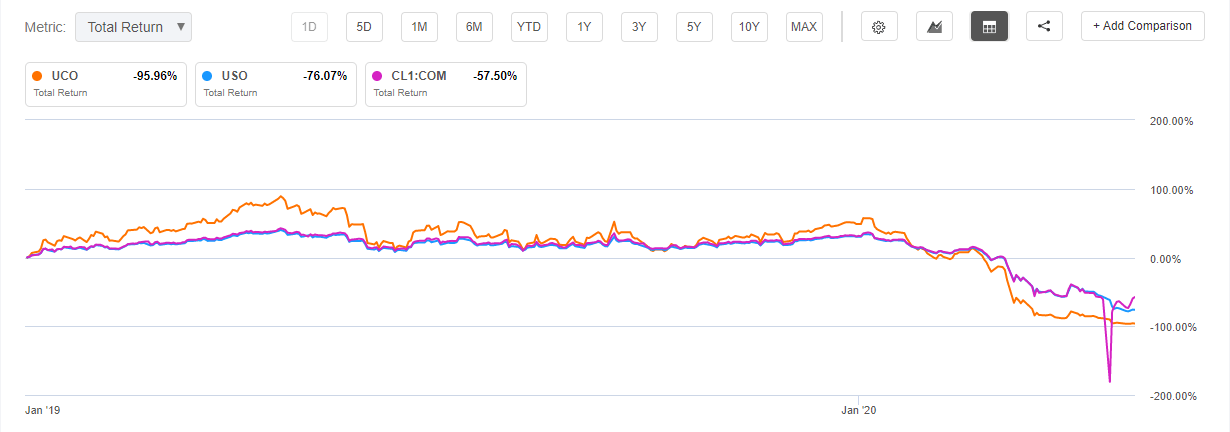Show the MAX time range
Image resolution: width=1230 pixels, height=432 pixels.
tap(804, 27)
